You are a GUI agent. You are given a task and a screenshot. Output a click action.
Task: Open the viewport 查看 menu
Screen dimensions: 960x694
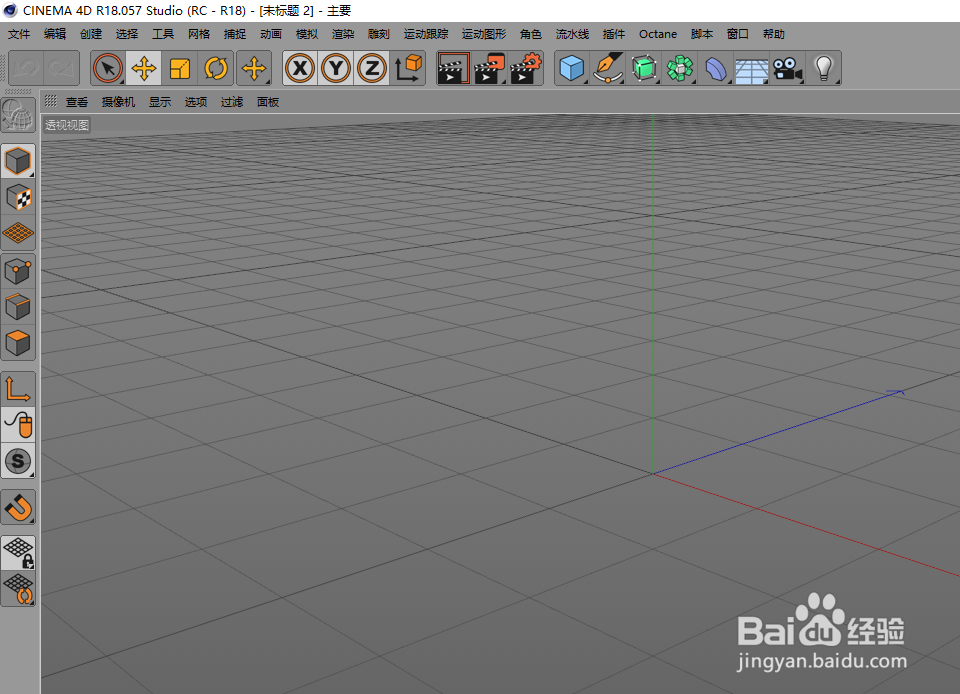coord(77,102)
